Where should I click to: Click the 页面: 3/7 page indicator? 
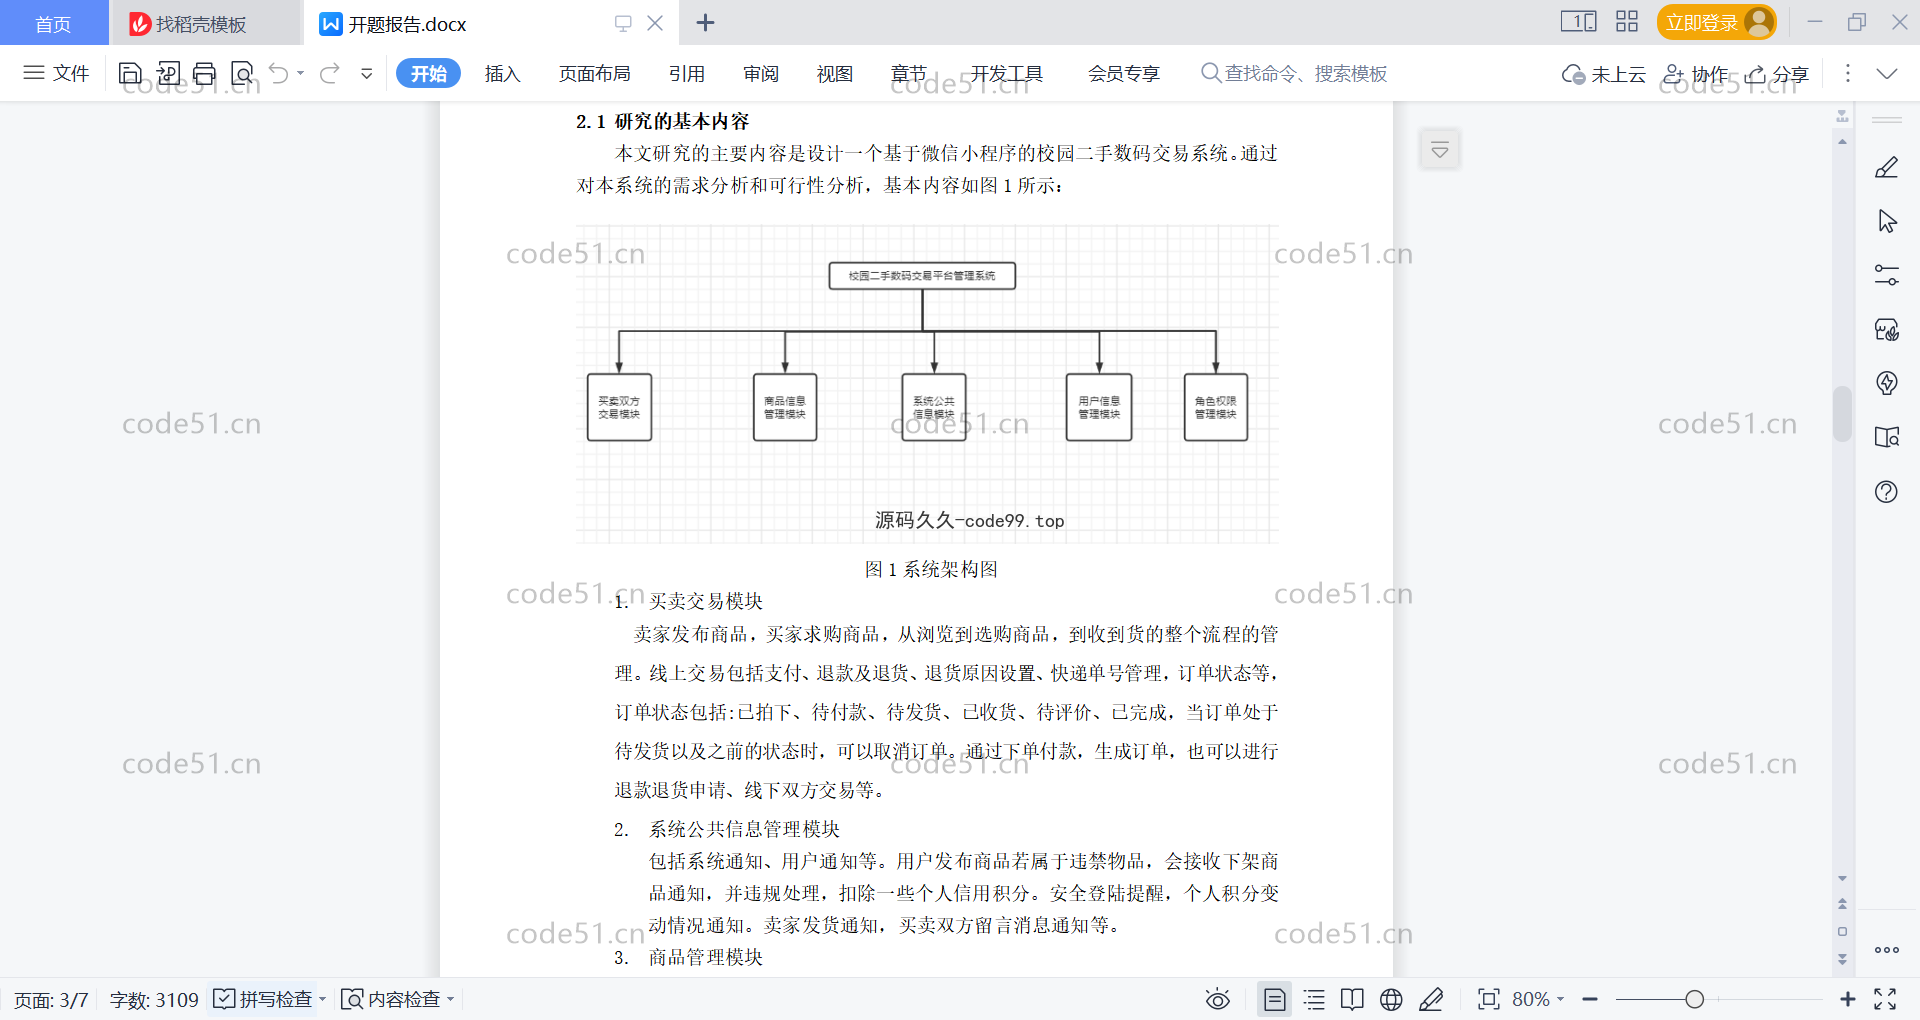click(51, 999)
